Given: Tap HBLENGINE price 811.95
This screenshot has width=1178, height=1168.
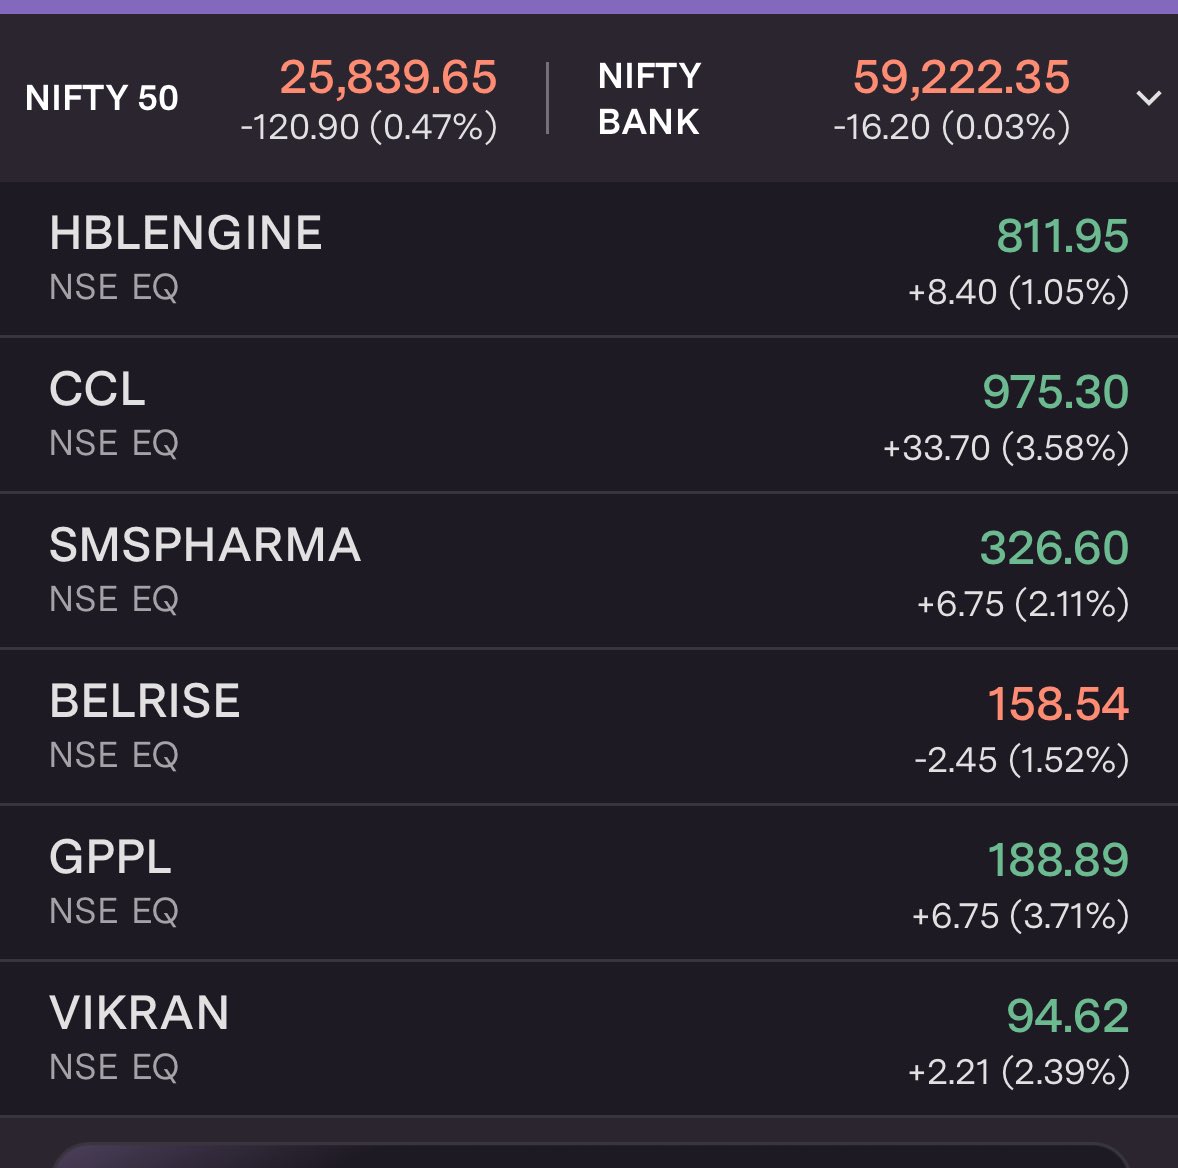Looking at the screenshot, I should tap(1062, 236).
